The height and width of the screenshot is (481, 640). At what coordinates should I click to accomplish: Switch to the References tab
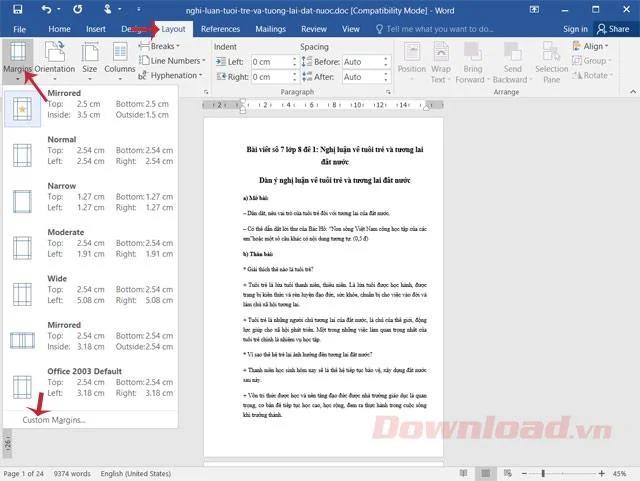[x=220, y=29]
